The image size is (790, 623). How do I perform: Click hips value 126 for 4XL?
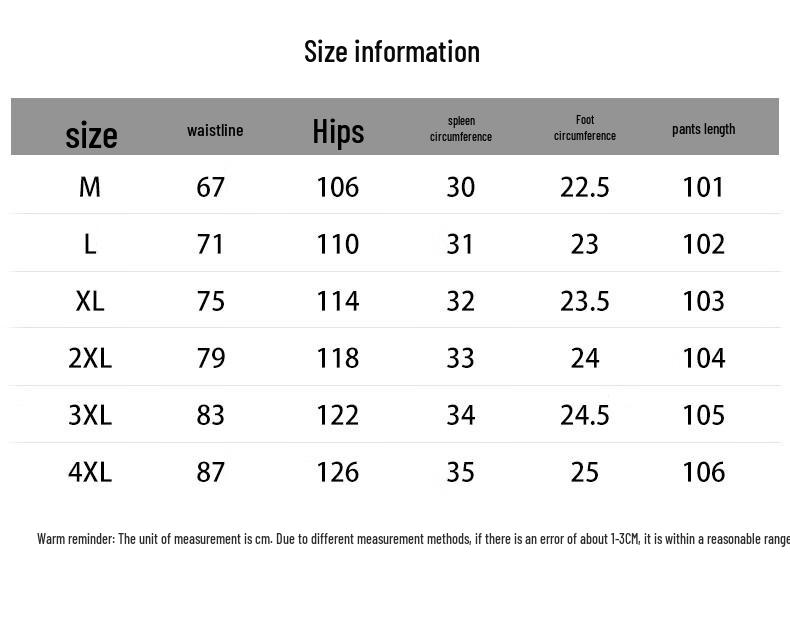click(338, 472)
